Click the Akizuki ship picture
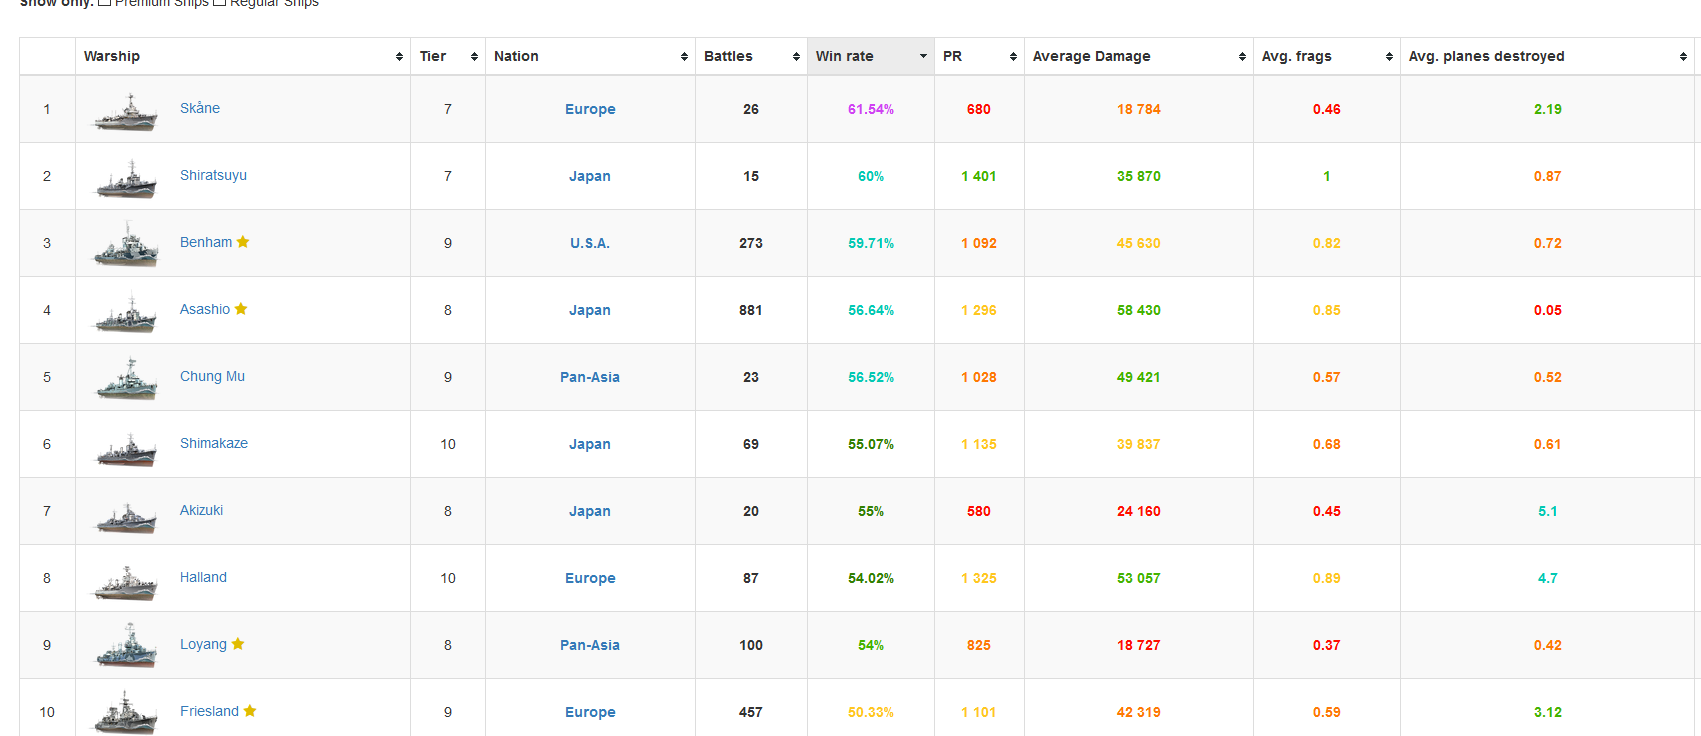Viewport: 1701px width, 736px height. 126,513
